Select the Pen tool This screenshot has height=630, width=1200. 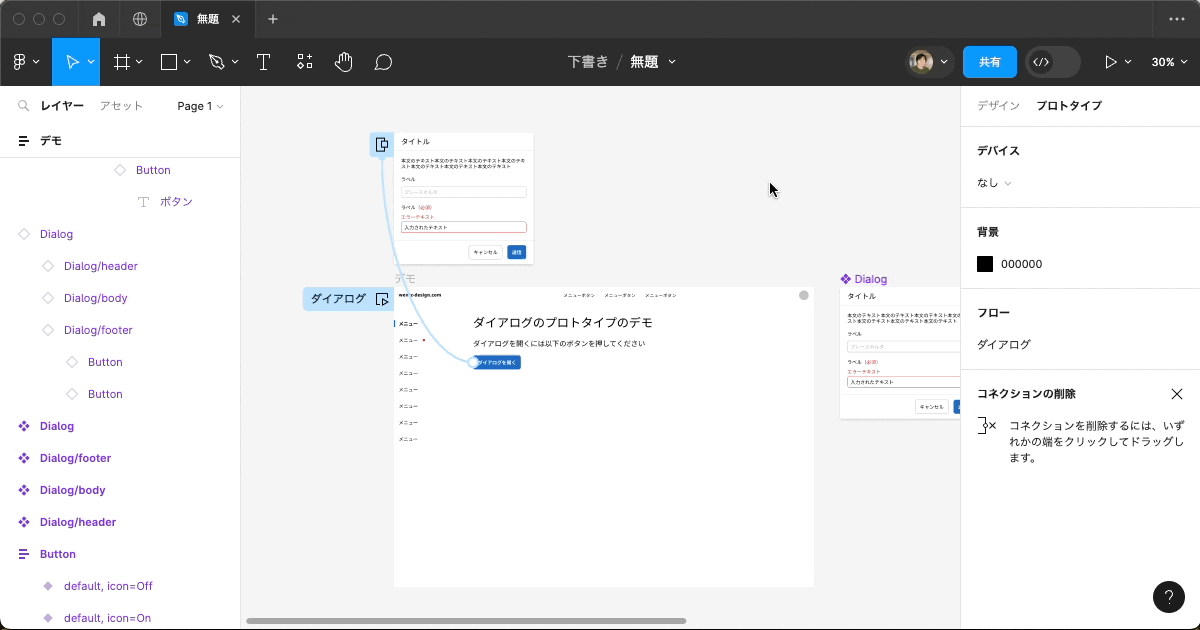[216, 62]
